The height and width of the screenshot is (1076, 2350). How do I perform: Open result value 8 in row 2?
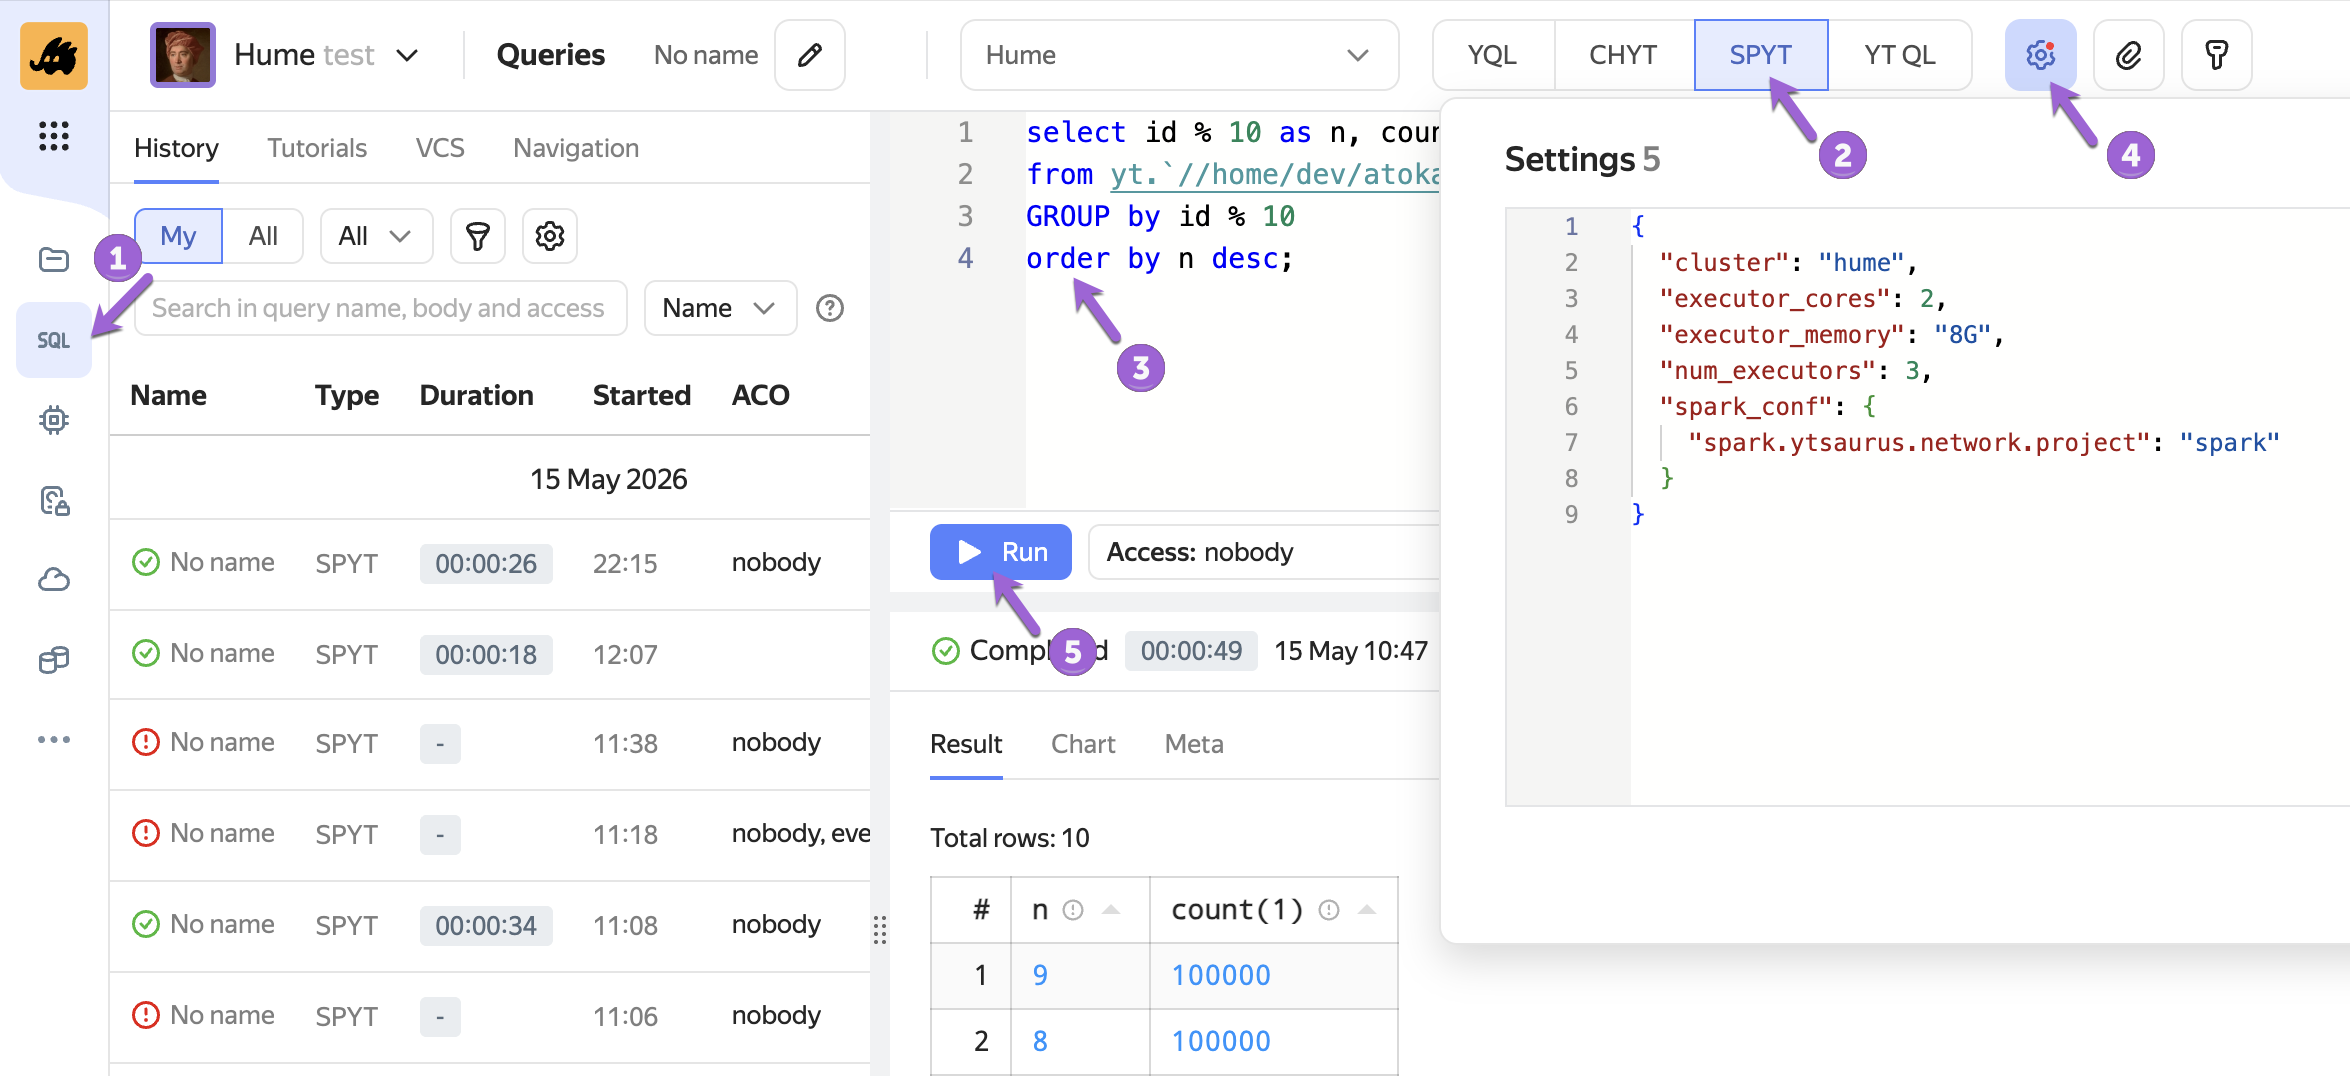(1040, 1041)
